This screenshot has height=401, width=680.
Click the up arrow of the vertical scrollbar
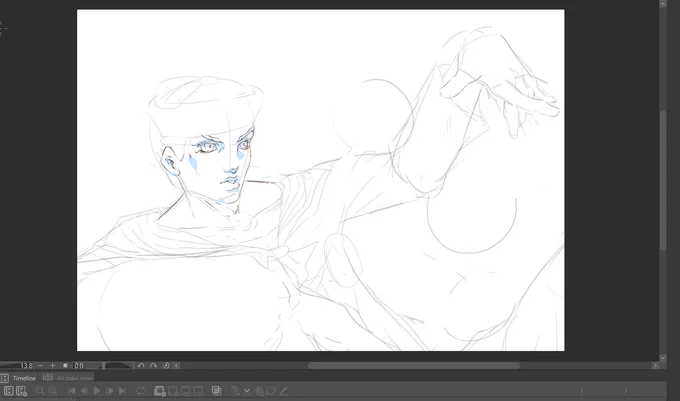pos(663,4)
